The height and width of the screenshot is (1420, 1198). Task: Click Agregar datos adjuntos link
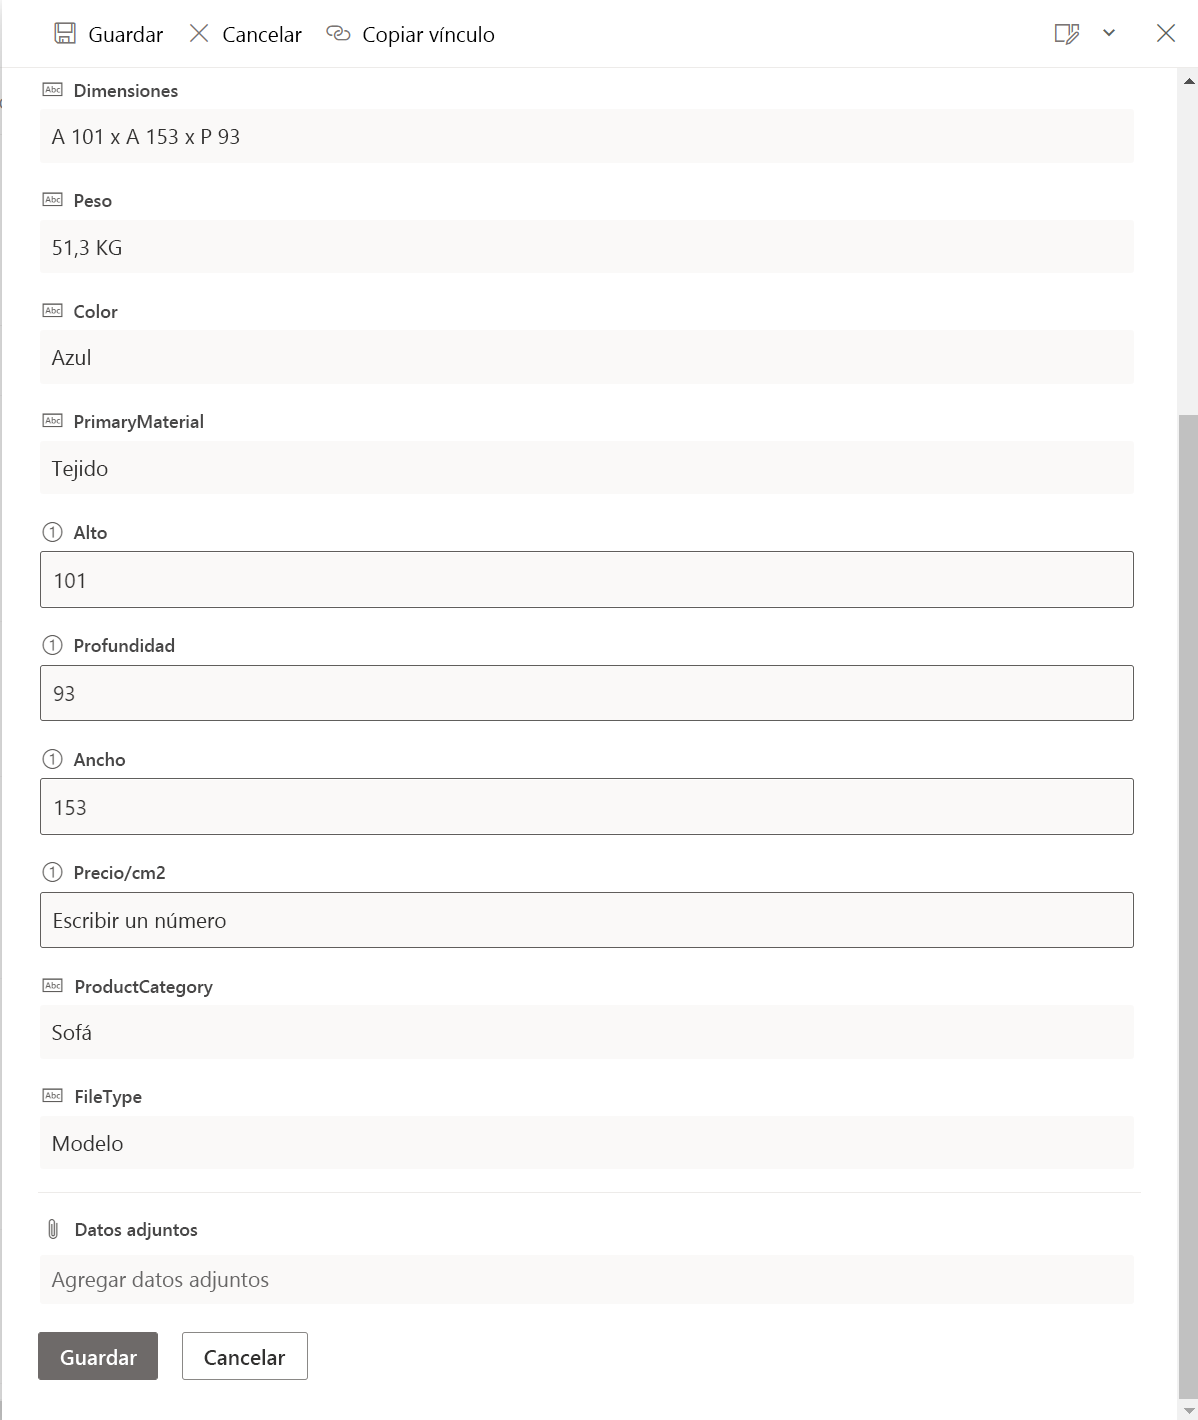pos(160,1279)
